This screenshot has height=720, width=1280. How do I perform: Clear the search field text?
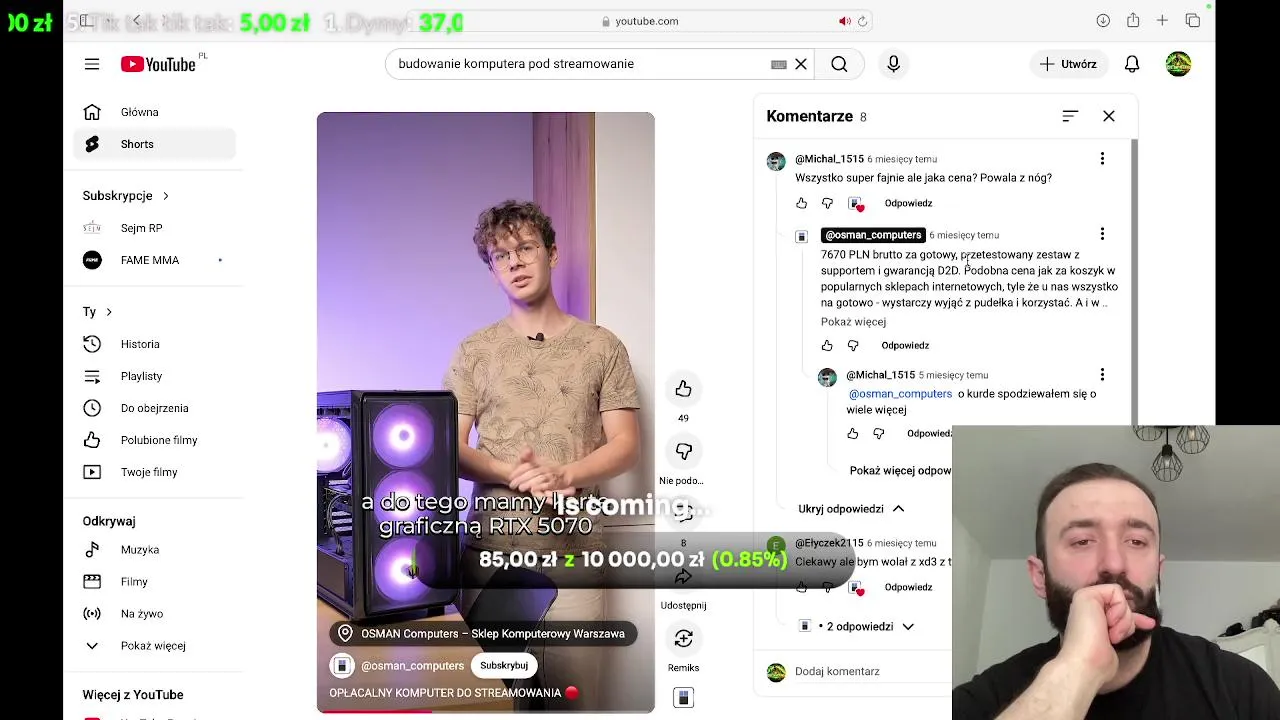[801, 64]
